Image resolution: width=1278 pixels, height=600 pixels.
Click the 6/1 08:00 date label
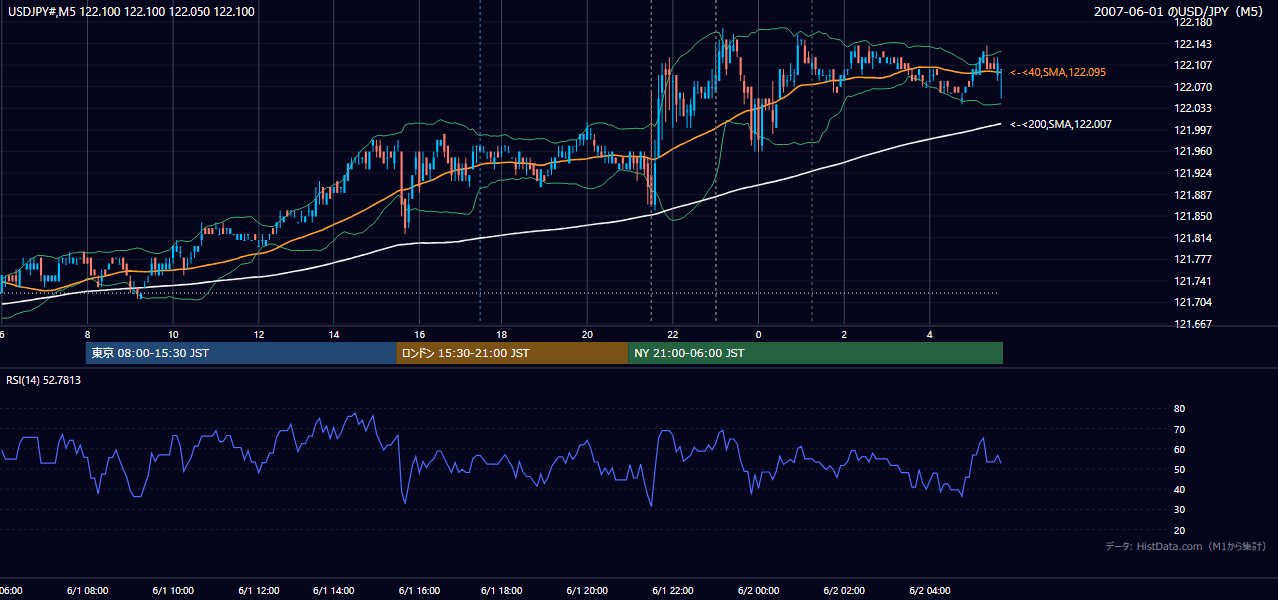pyautogui.click(x=88, y=591)
